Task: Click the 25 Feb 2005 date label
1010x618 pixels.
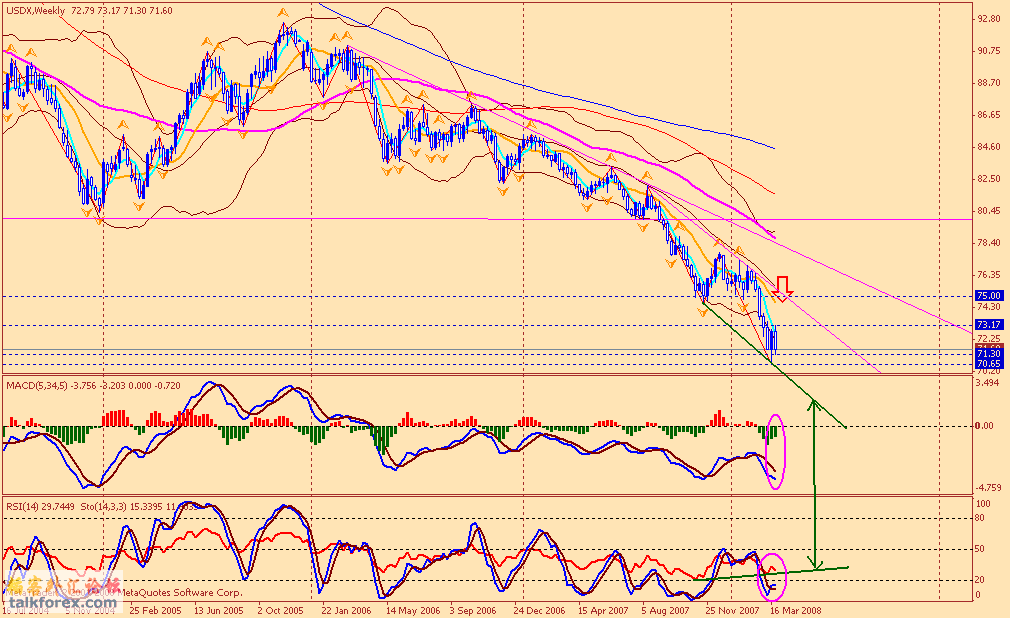Action: coord(155,610)
